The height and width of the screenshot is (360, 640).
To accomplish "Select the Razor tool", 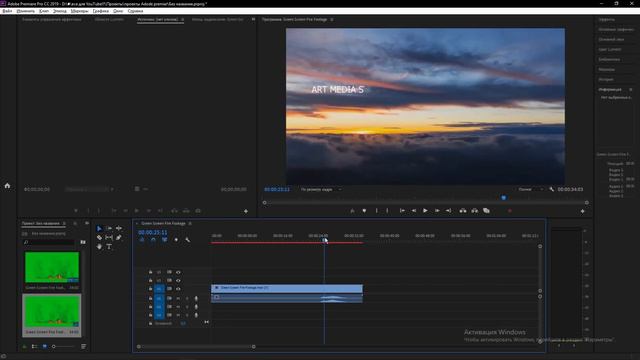I will [x=99, y=238].
